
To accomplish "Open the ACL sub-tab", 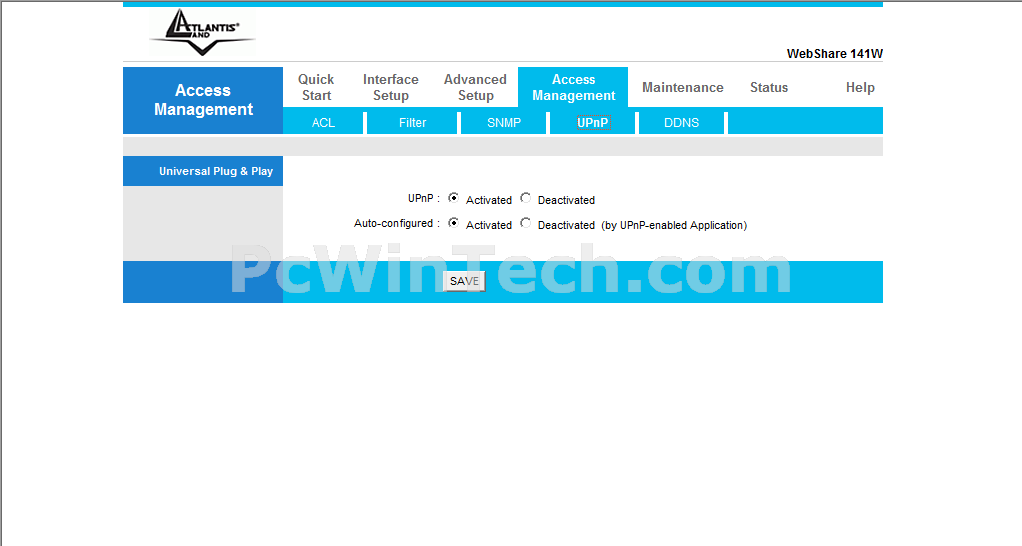I will tap(323, 122).
